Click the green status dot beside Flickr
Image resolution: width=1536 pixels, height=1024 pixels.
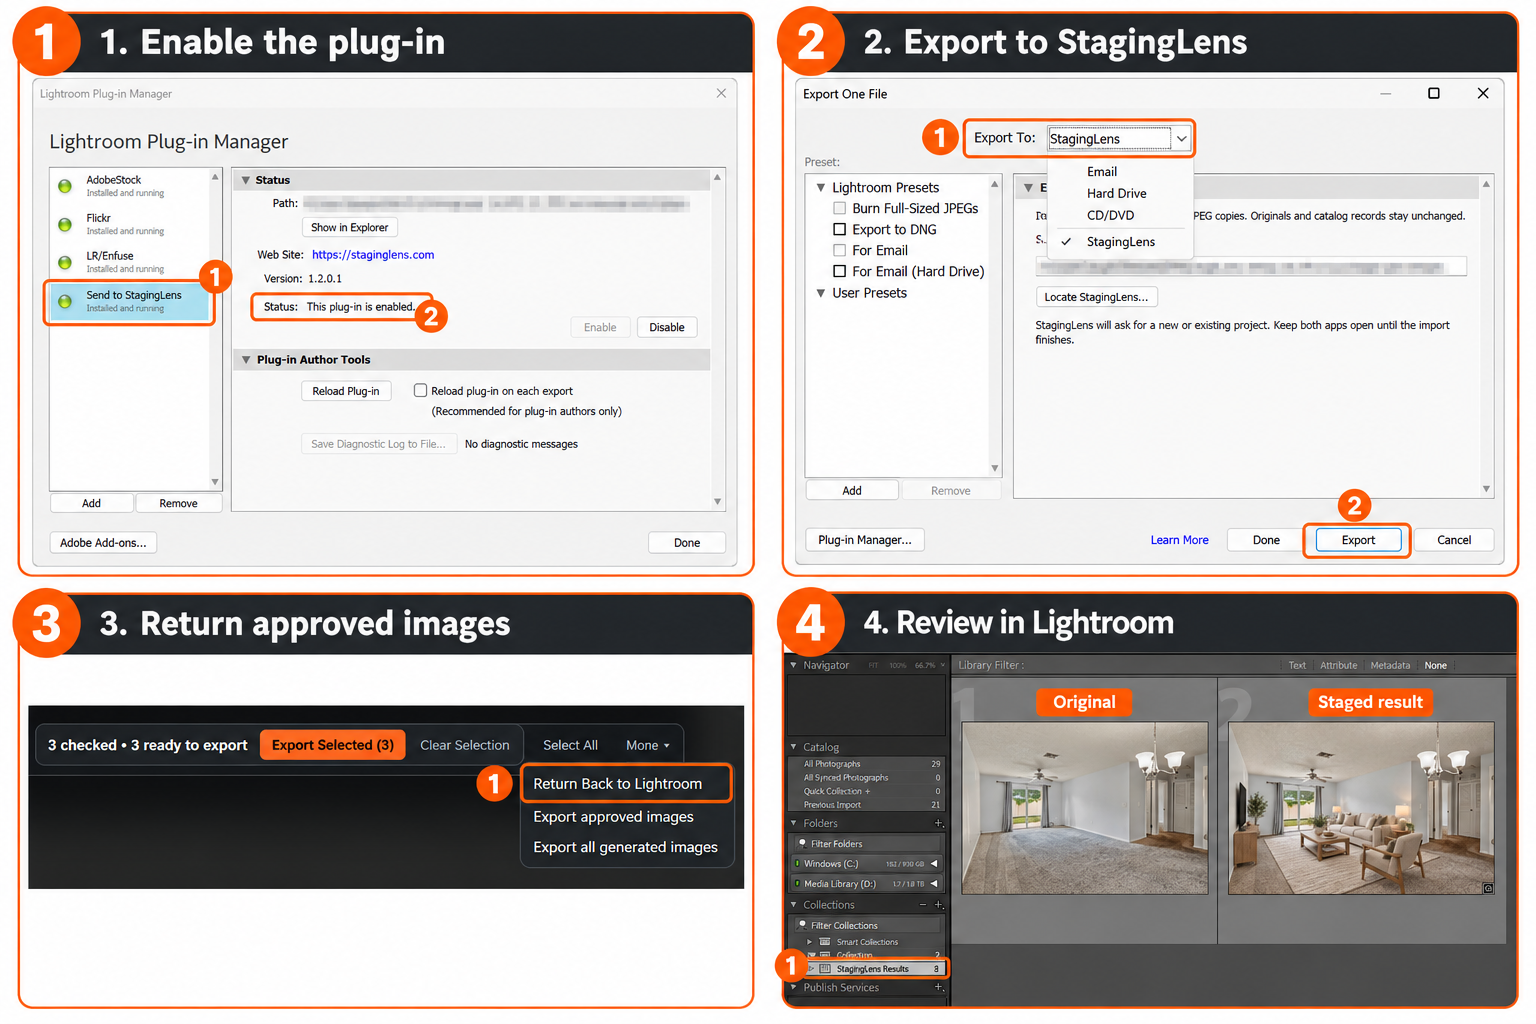(65, 224)
